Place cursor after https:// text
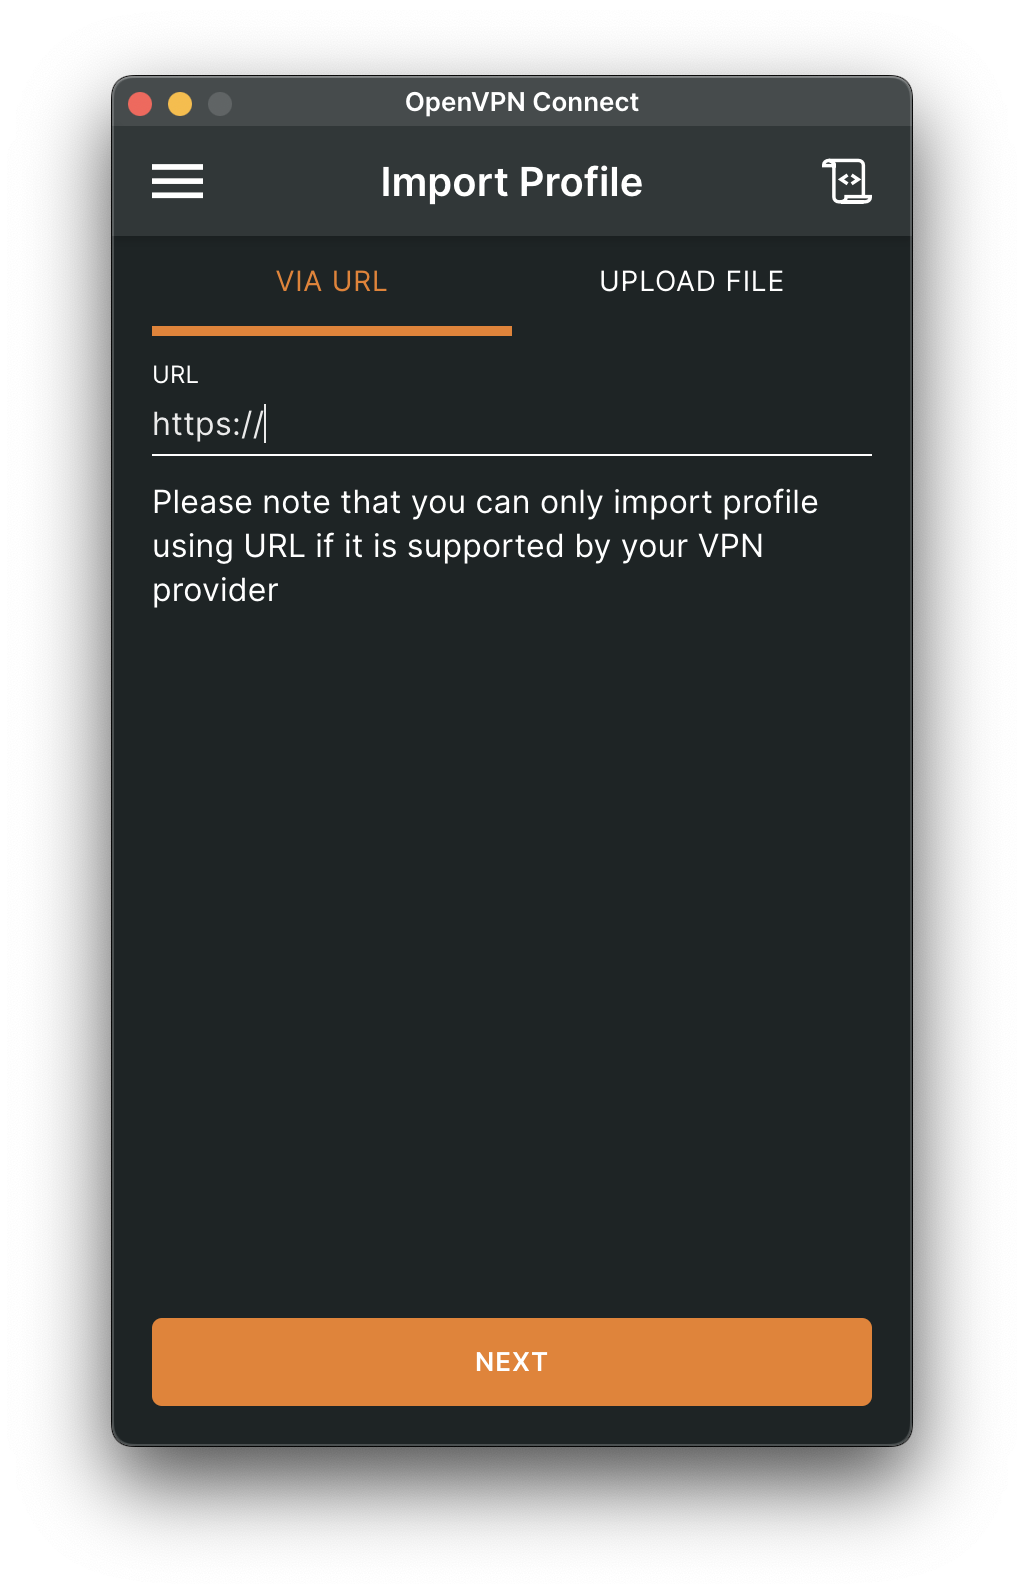This screenshot has height=1594, width=1024. pos(266,425)
